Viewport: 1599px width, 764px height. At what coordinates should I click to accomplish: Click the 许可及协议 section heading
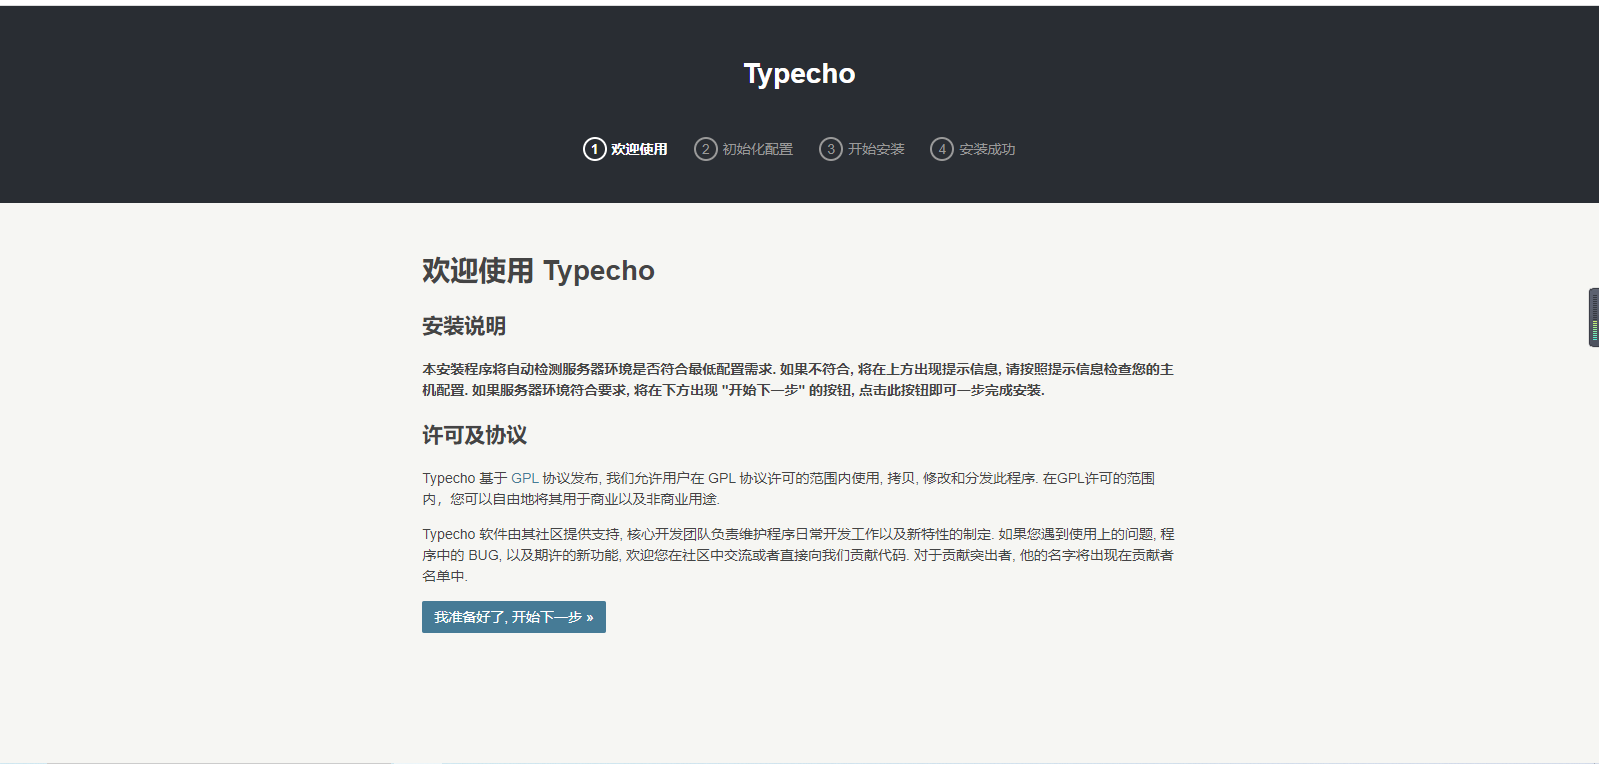coord(474,435)
